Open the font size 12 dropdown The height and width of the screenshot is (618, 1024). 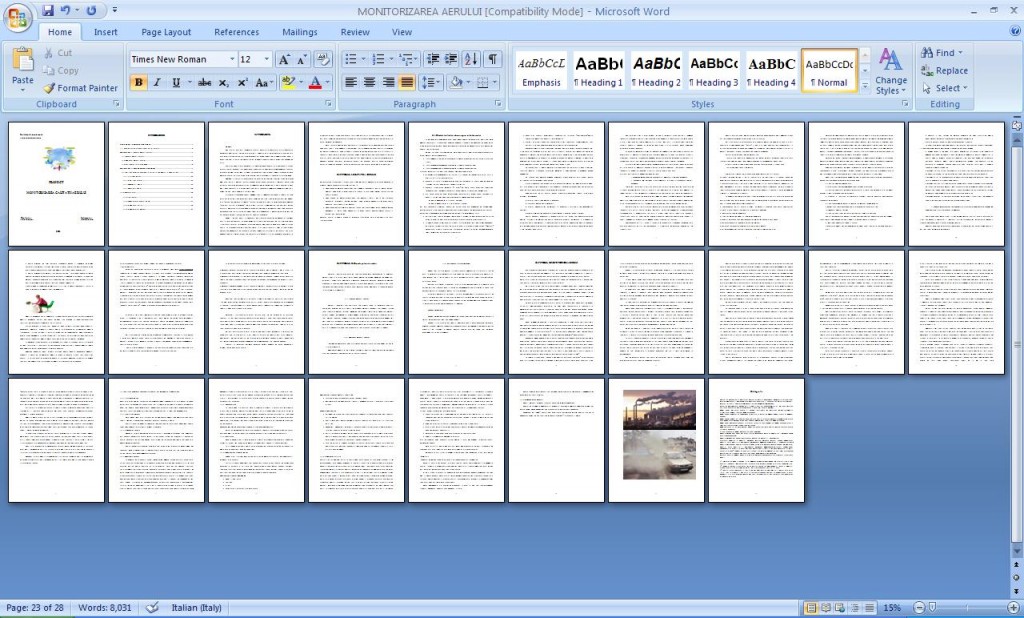pyautogui.click(x=266, y=59)
